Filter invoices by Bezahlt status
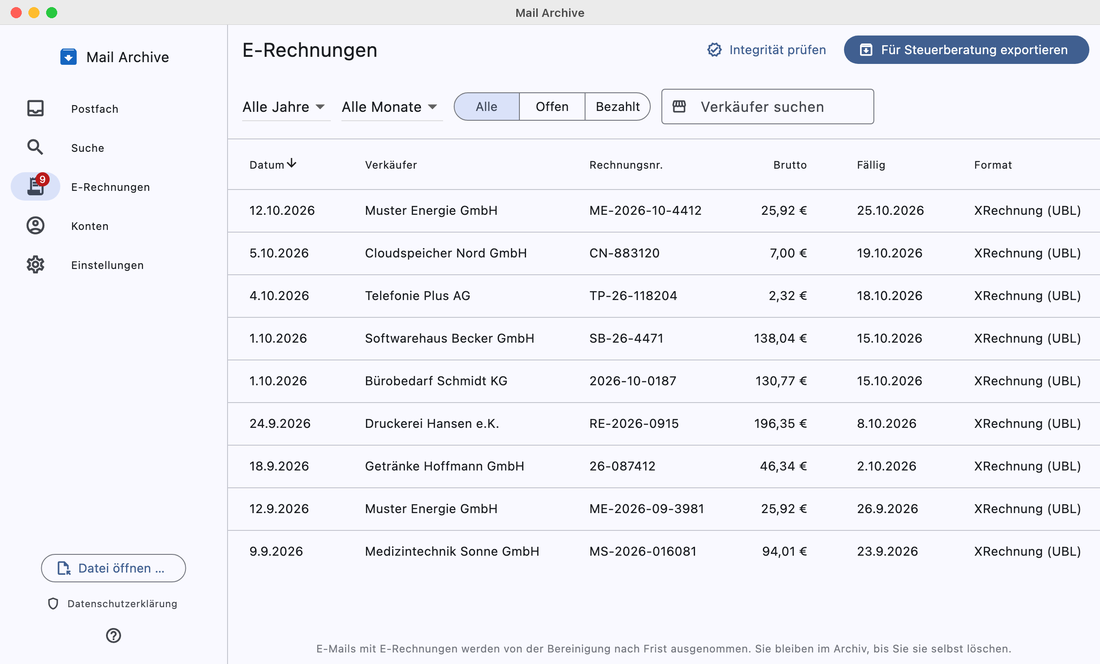 (617, 107)
